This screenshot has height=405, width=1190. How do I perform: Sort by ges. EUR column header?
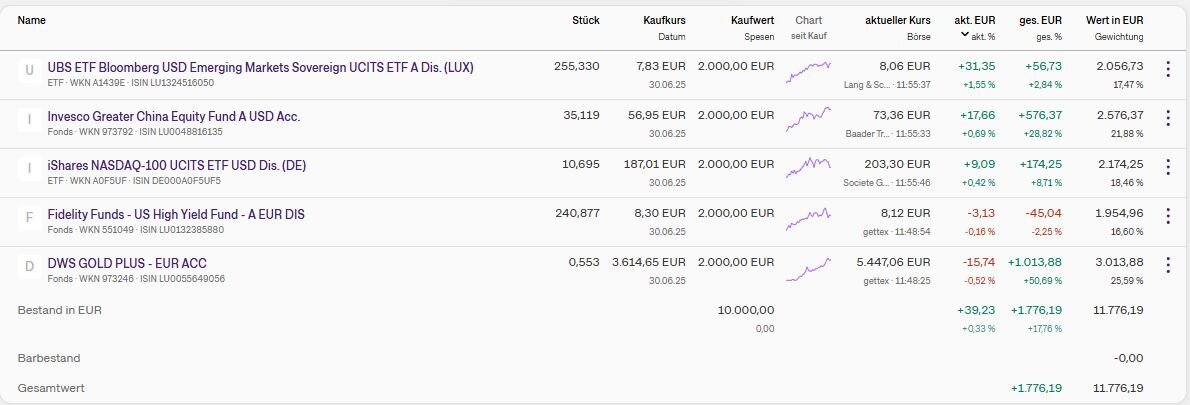[x=1040, y=20]
